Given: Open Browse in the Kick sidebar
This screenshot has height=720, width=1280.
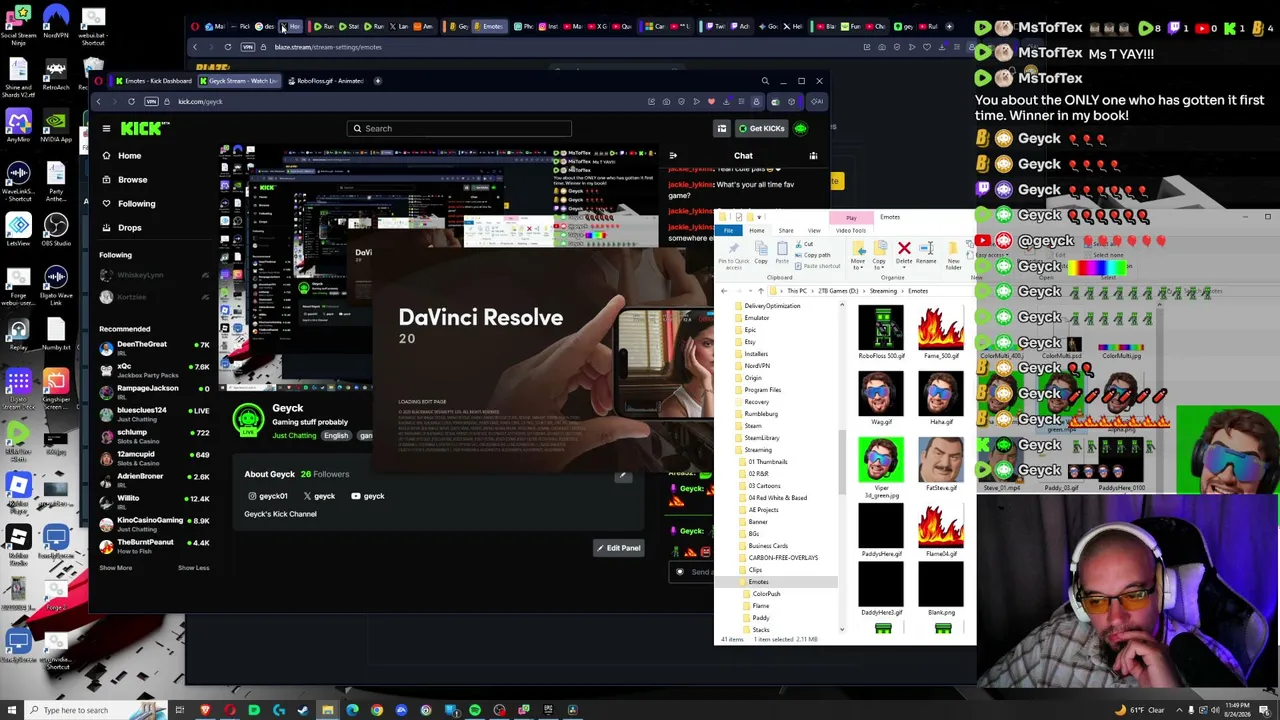Looking at the screenshot, I should (x=132, y=179).
